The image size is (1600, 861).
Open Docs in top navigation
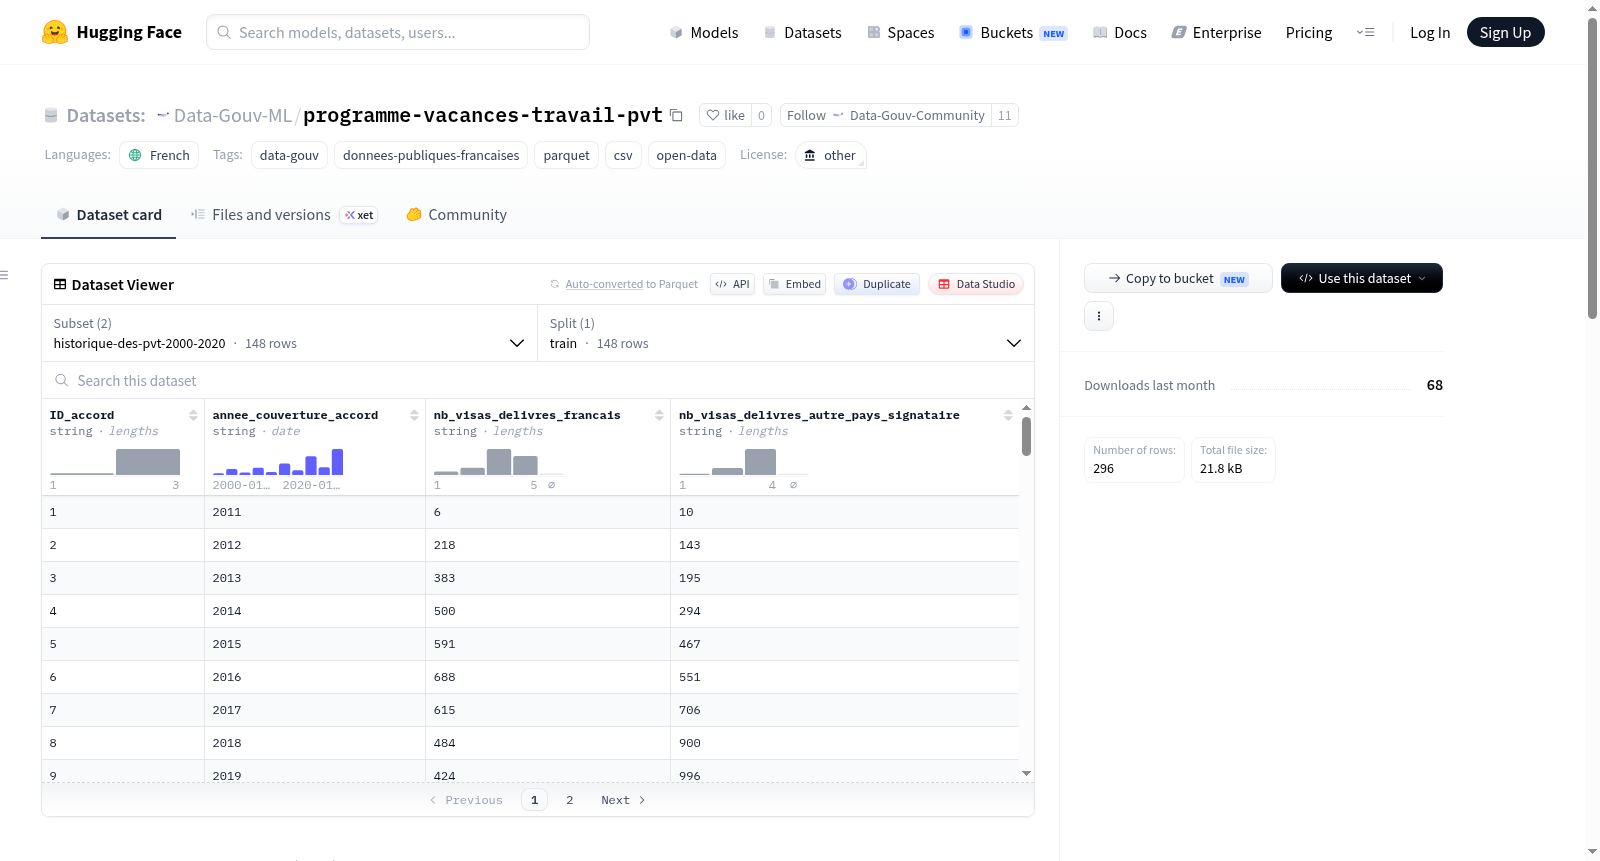(x=1119, y=32)
